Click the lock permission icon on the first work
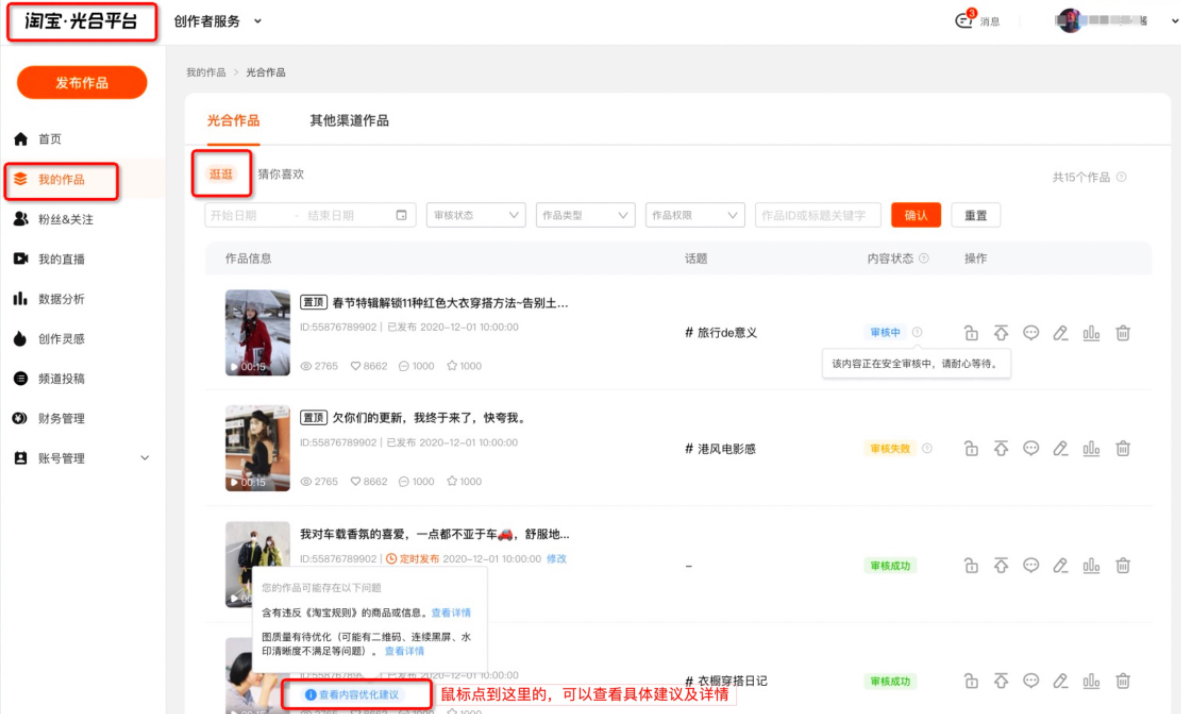This screenshot has height=714, width=1181. pos(970,332)
